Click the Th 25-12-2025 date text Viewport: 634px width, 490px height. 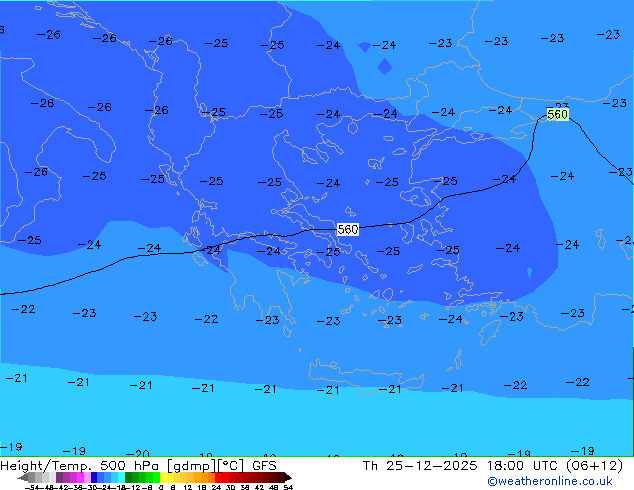pyautogui.click(x=420, y=466)
